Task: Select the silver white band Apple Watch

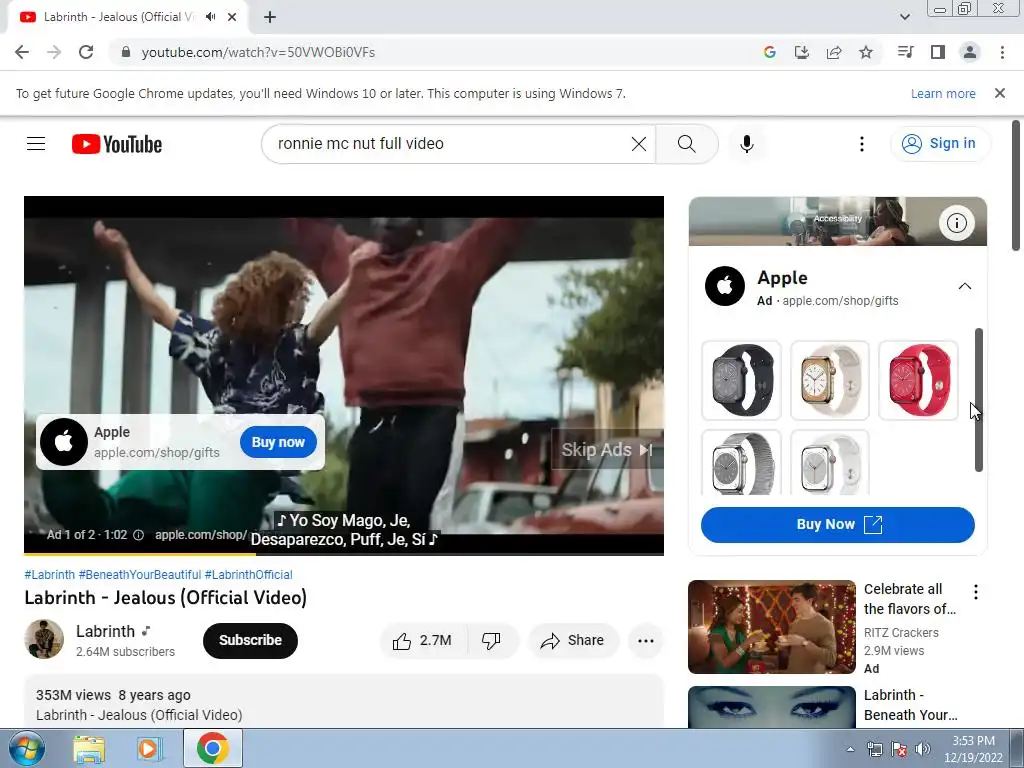Action: 829,462
